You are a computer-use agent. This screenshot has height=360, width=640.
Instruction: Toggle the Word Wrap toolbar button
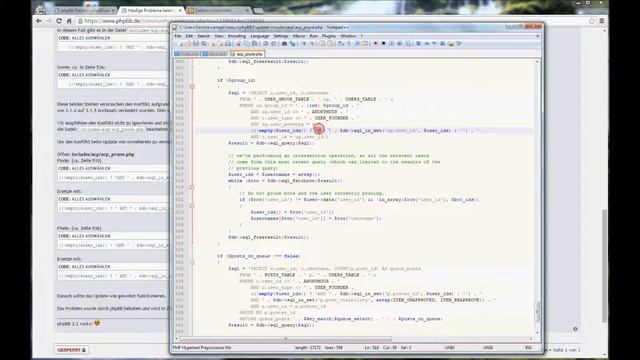click(341, 43)
